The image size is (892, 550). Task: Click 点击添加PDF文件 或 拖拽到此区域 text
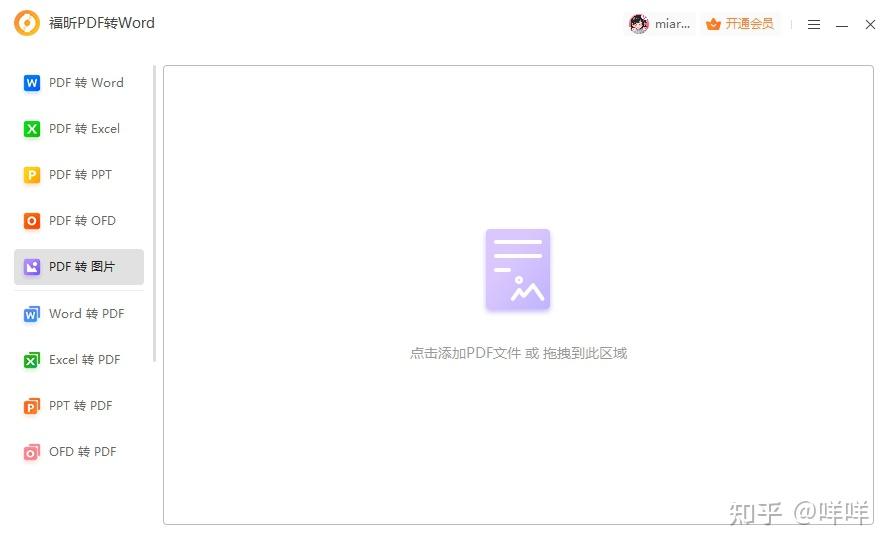(x=518, y=353)
